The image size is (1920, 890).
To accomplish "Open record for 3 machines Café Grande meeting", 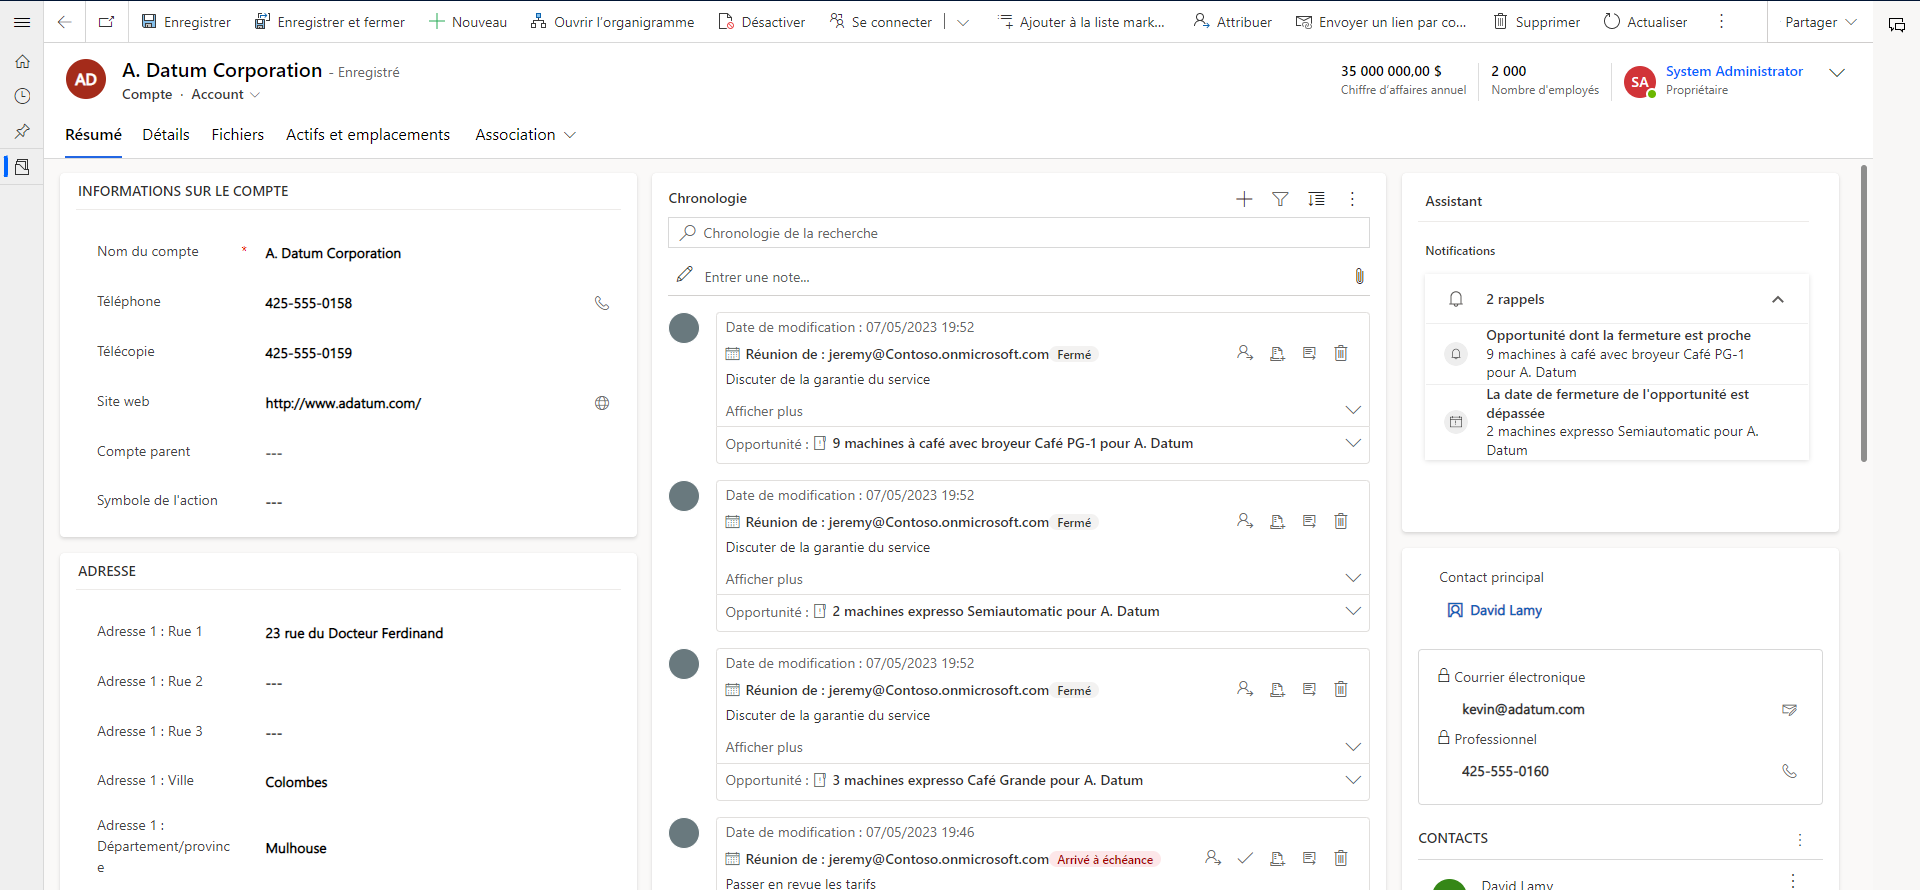I will pos(1309,689).
